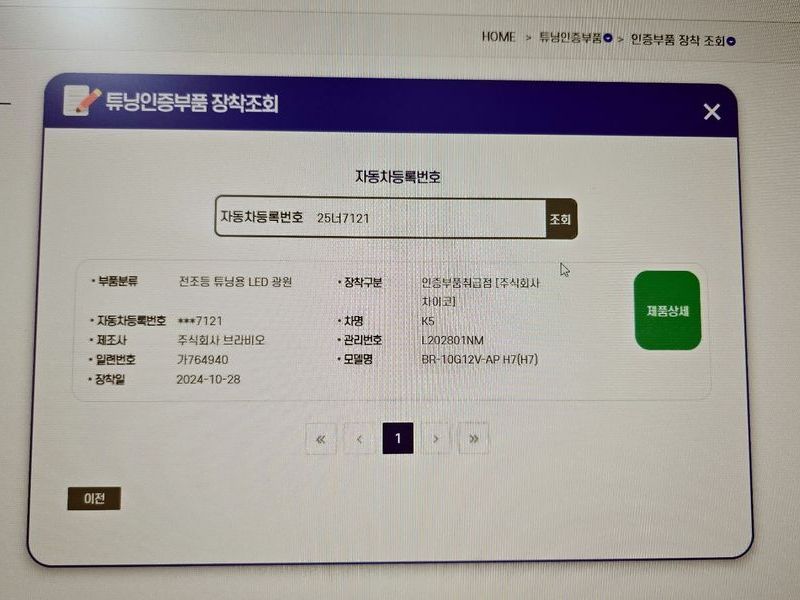The height and width of the screenshot is (600, 800).
Task: Go to HOME in breadcrumb
Action: coord(498,37)
